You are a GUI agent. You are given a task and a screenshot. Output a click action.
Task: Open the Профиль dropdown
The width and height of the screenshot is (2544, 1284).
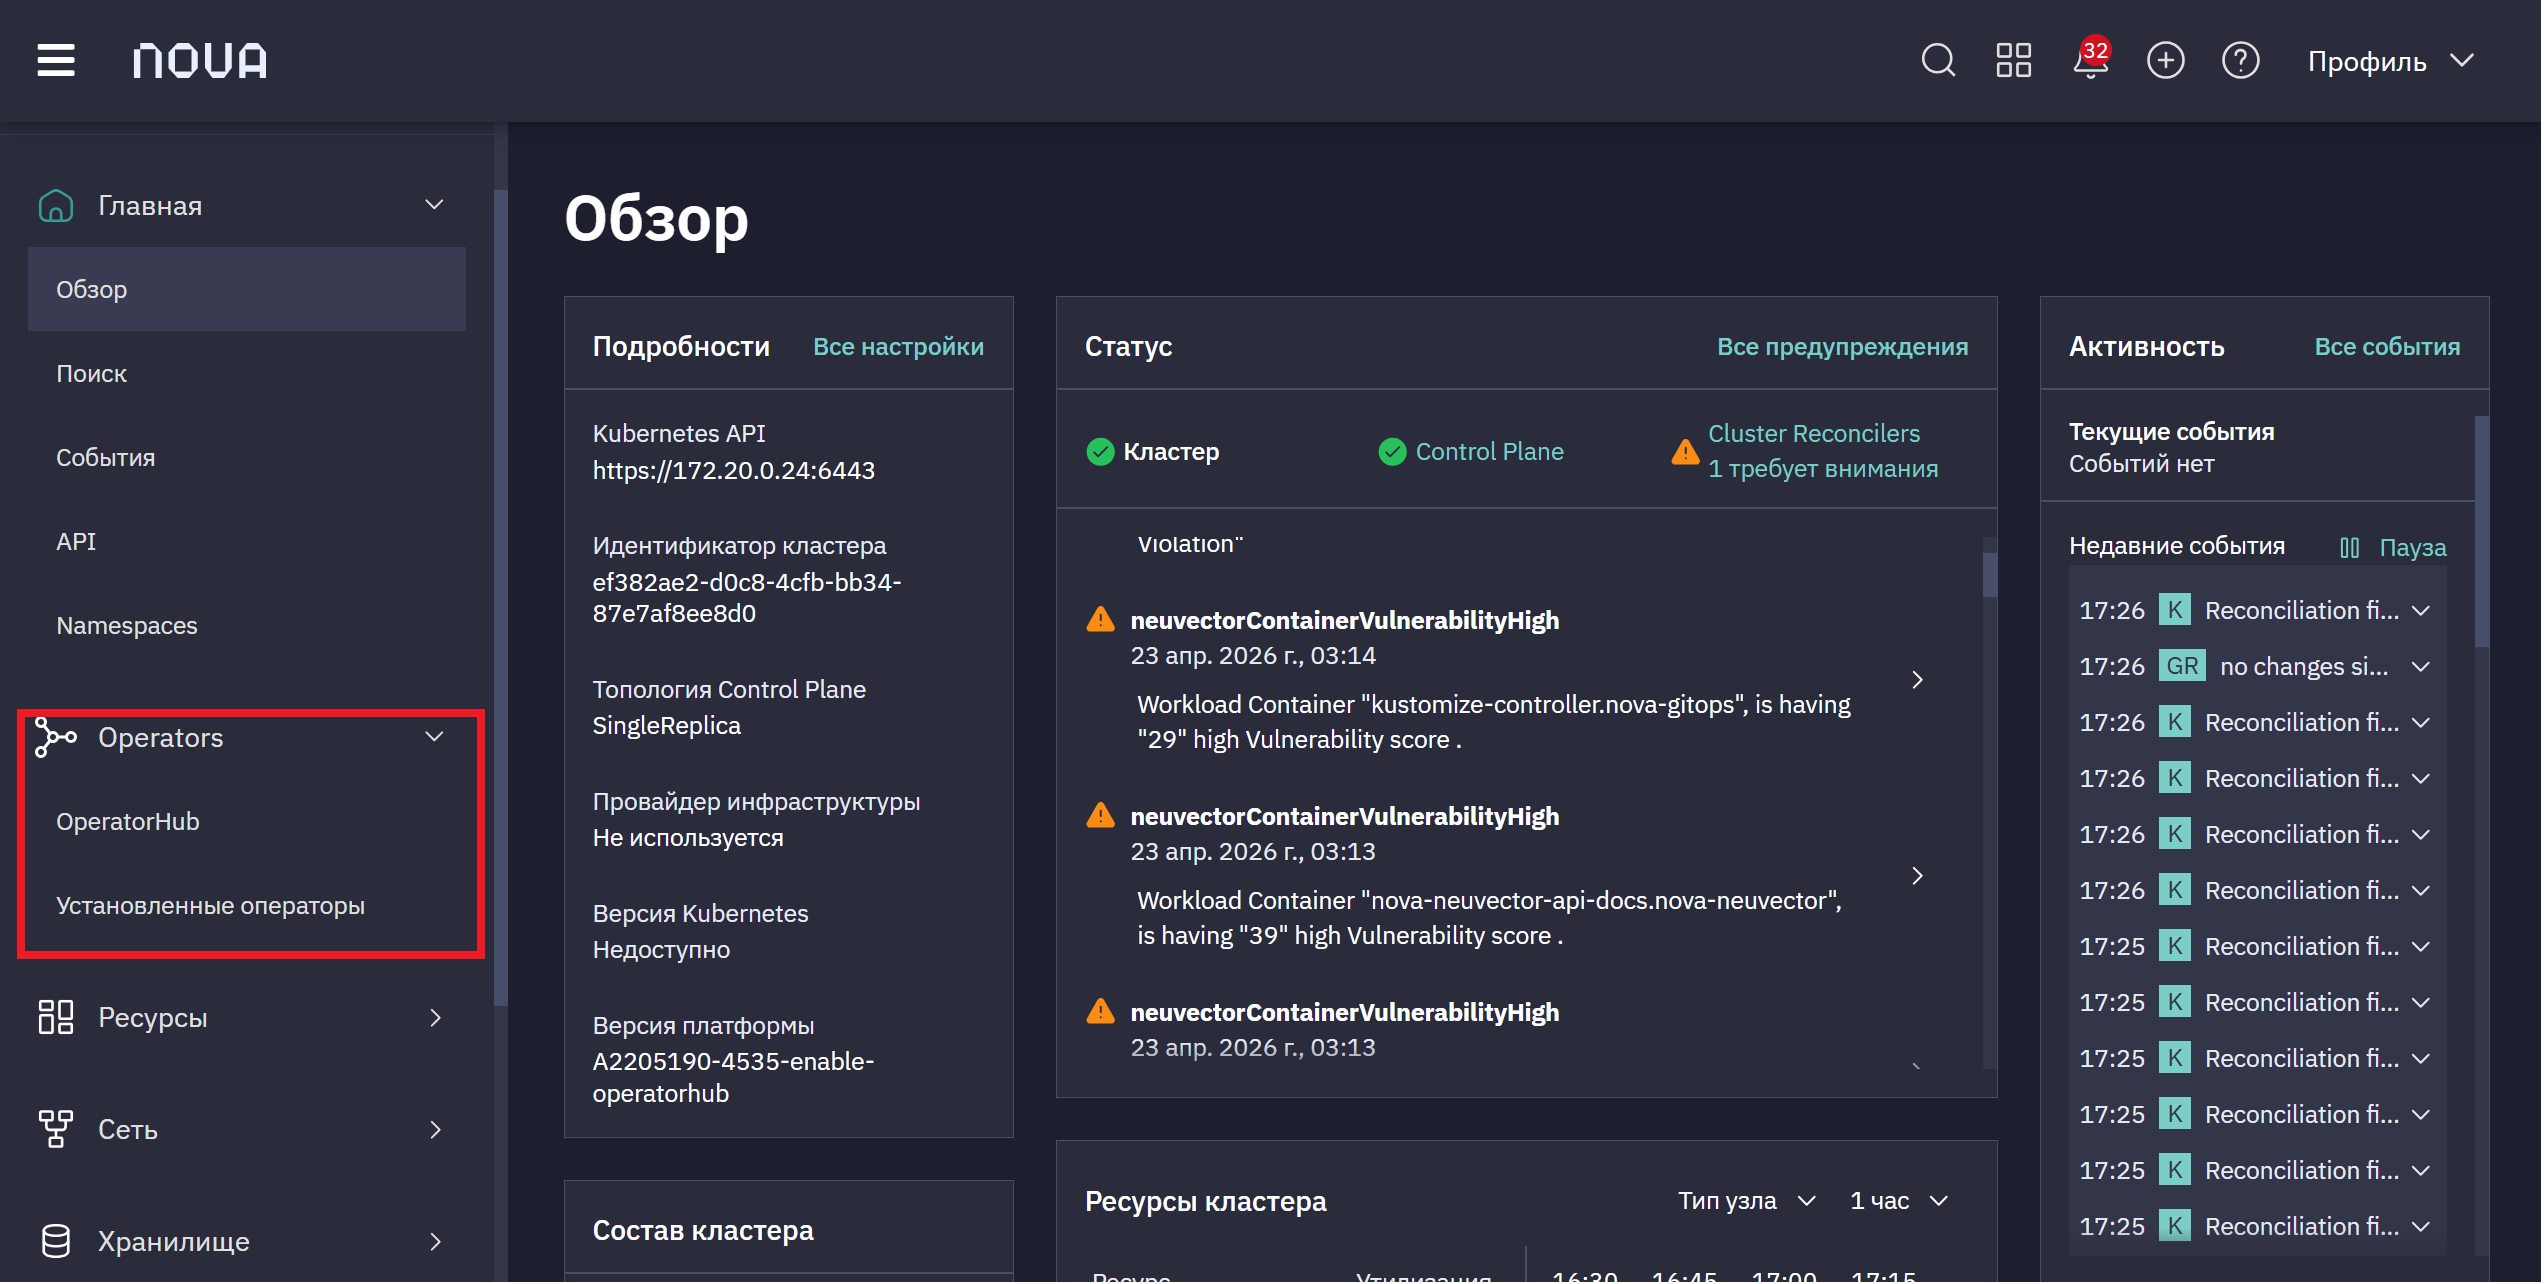tap(2392, 61)
